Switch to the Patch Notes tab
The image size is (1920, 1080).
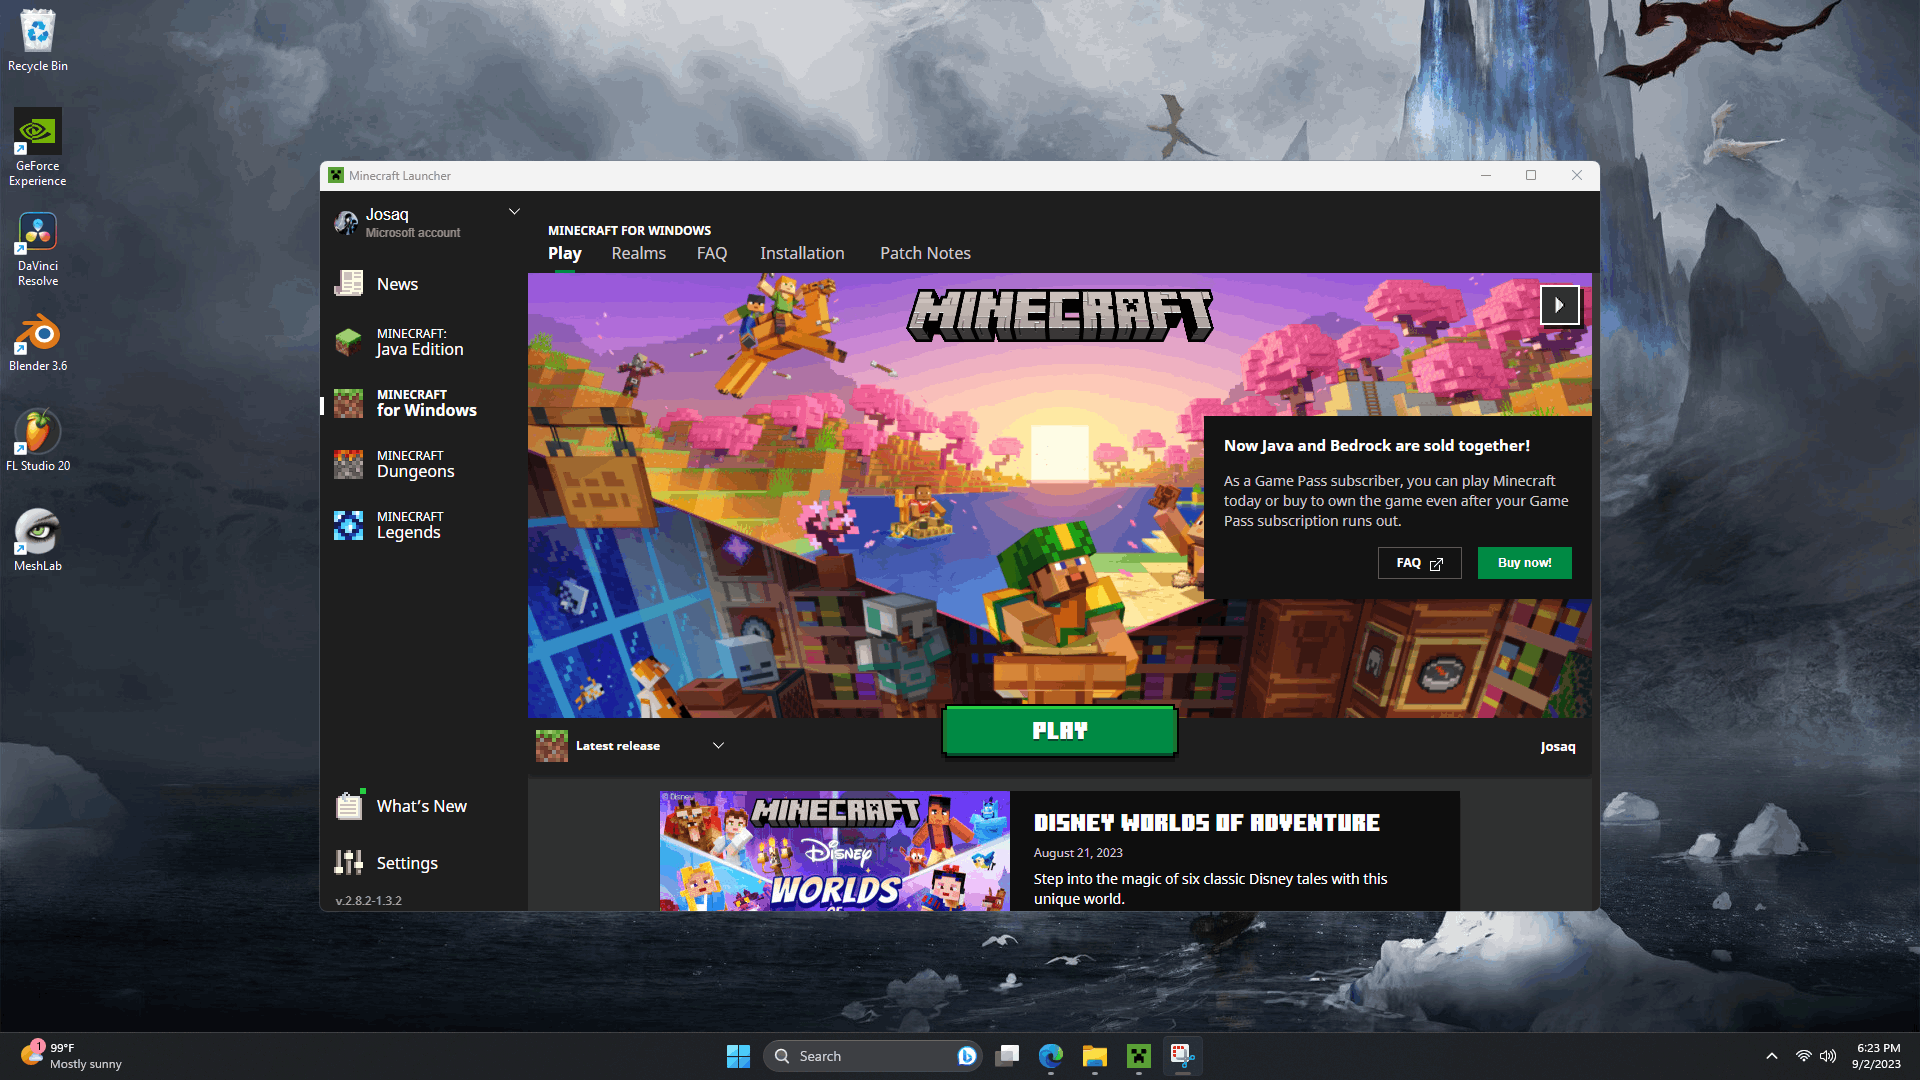(x=926, y=252)
